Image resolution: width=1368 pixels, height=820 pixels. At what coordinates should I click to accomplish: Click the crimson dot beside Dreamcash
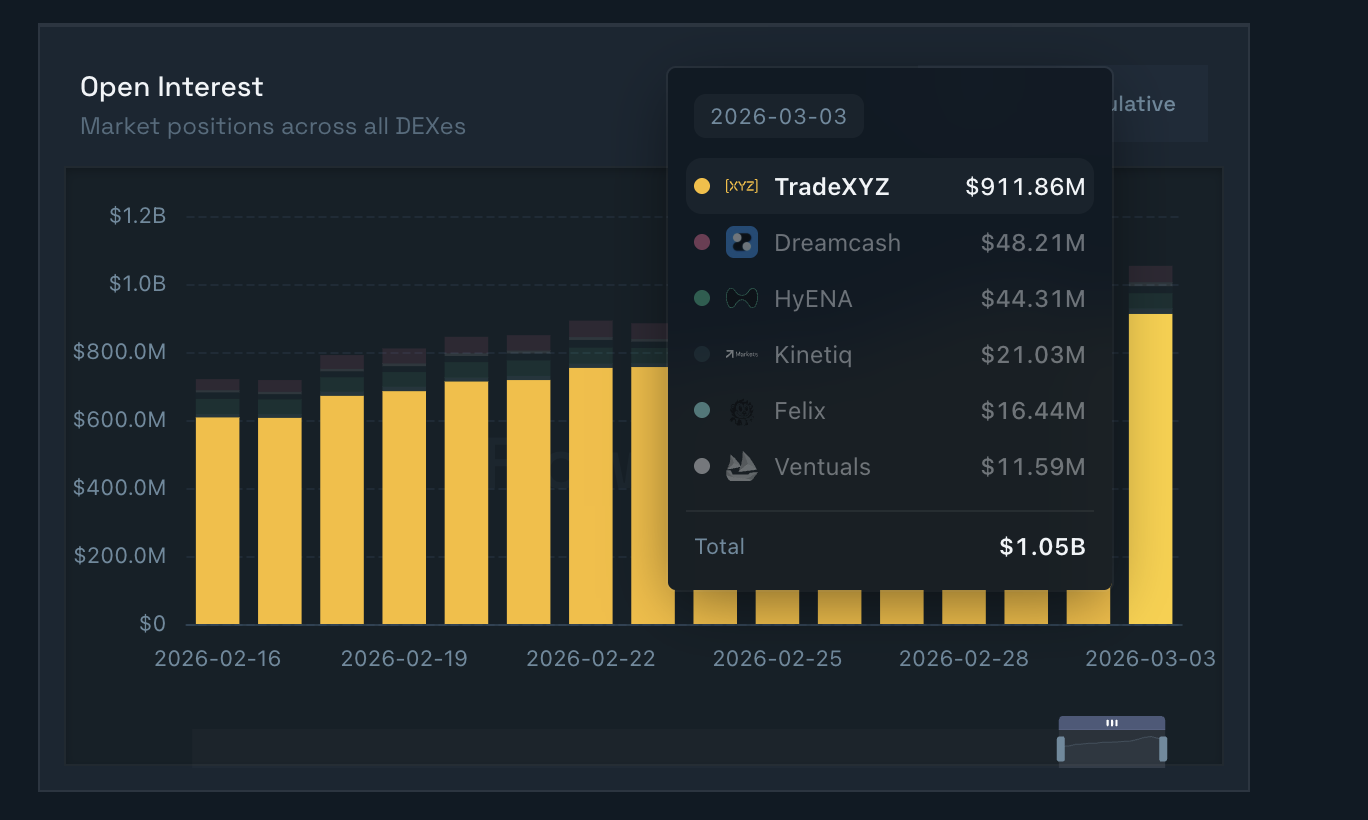[x=701, y=242]
